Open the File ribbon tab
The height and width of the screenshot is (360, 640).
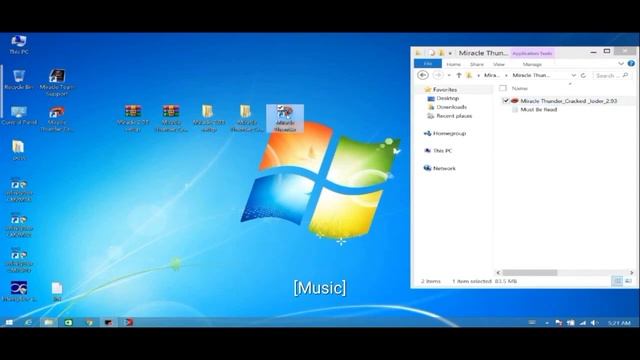[428, 64]
